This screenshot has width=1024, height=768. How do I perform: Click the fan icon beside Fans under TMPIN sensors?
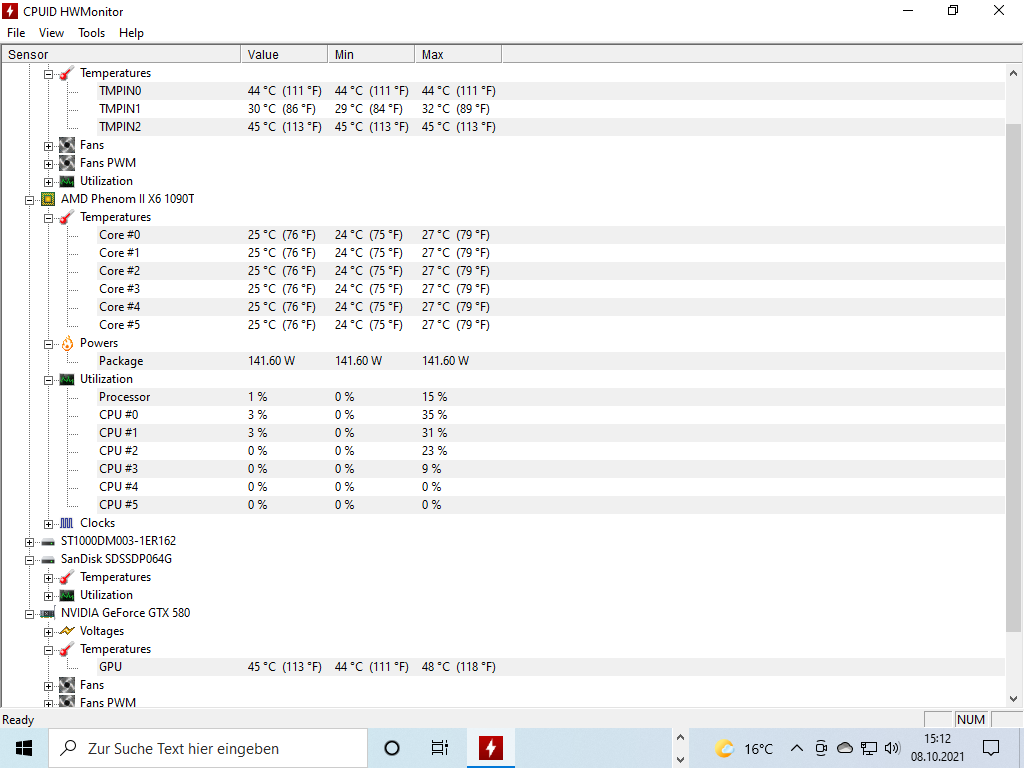[67, 145]
